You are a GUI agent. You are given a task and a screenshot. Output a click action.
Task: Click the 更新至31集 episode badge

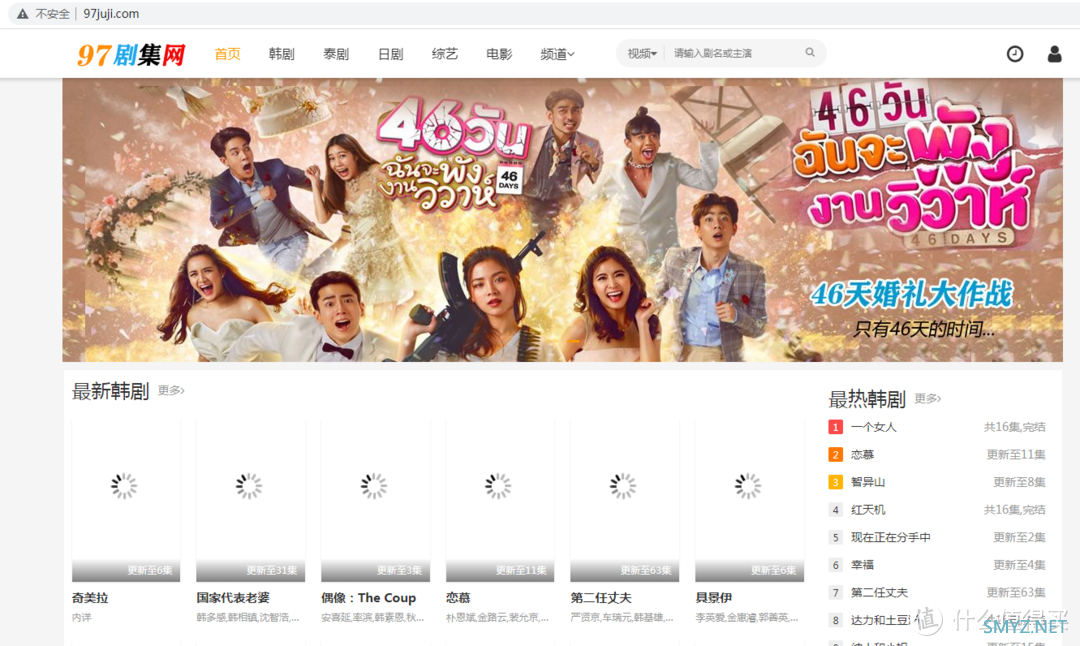[x=272, y=570]
